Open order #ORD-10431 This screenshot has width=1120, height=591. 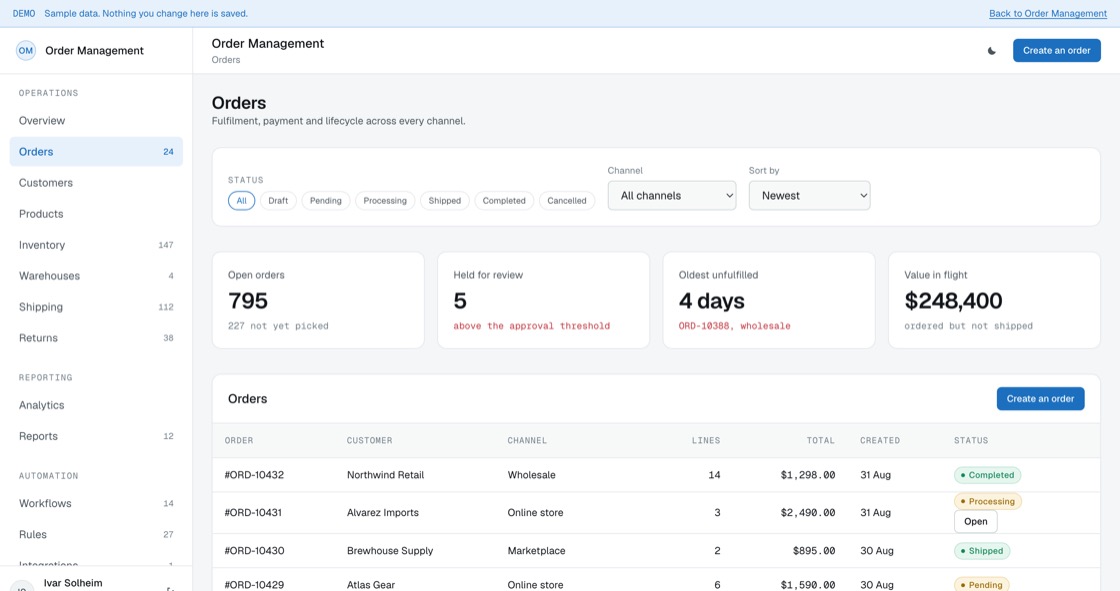[253, 513]
